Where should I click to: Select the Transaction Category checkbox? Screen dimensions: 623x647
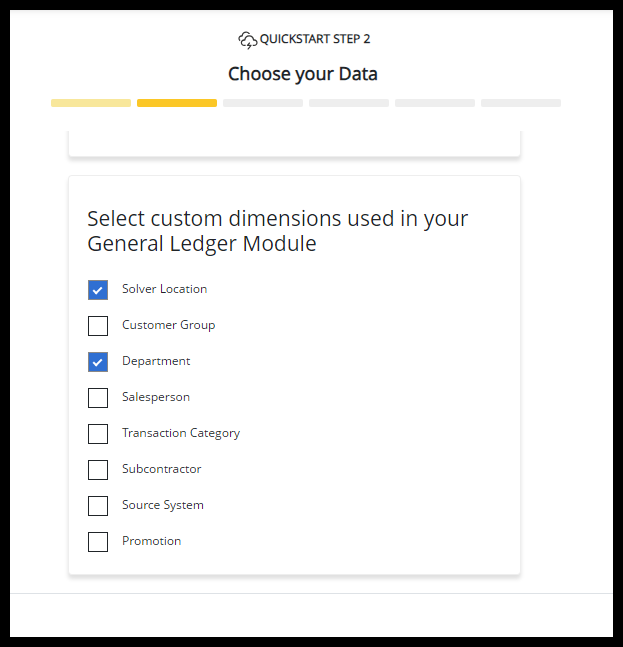pos(98,434)
